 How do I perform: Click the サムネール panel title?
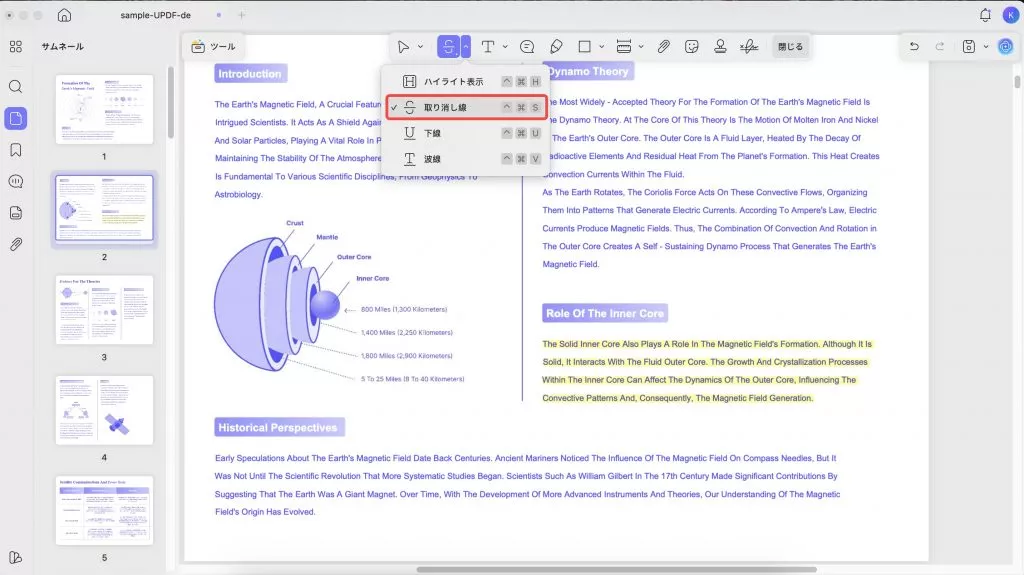click(63, 46)
